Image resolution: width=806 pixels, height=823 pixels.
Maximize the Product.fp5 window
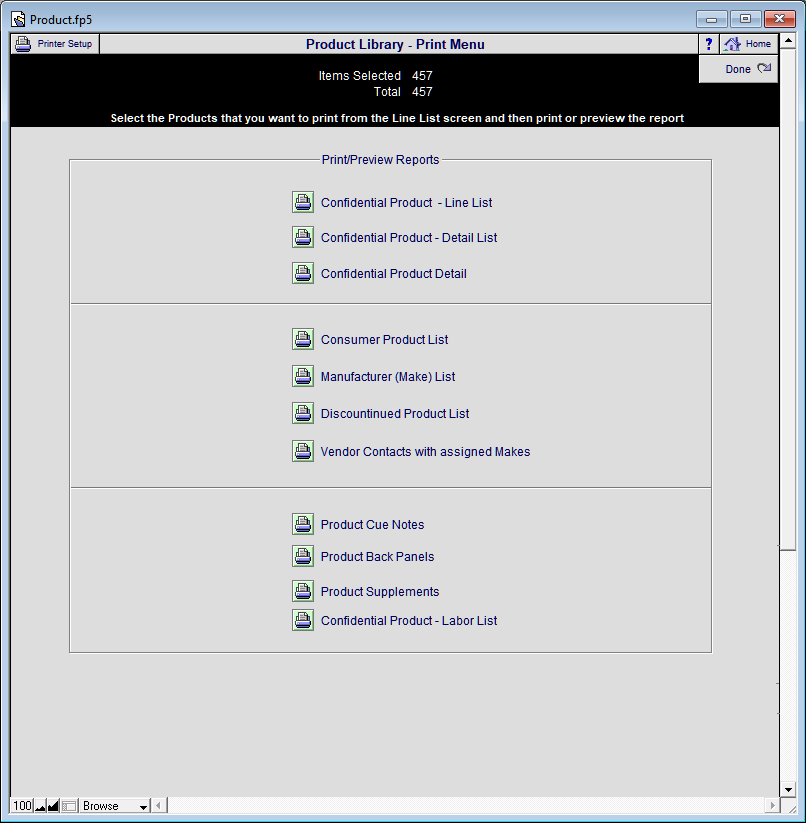click(745, 19)
